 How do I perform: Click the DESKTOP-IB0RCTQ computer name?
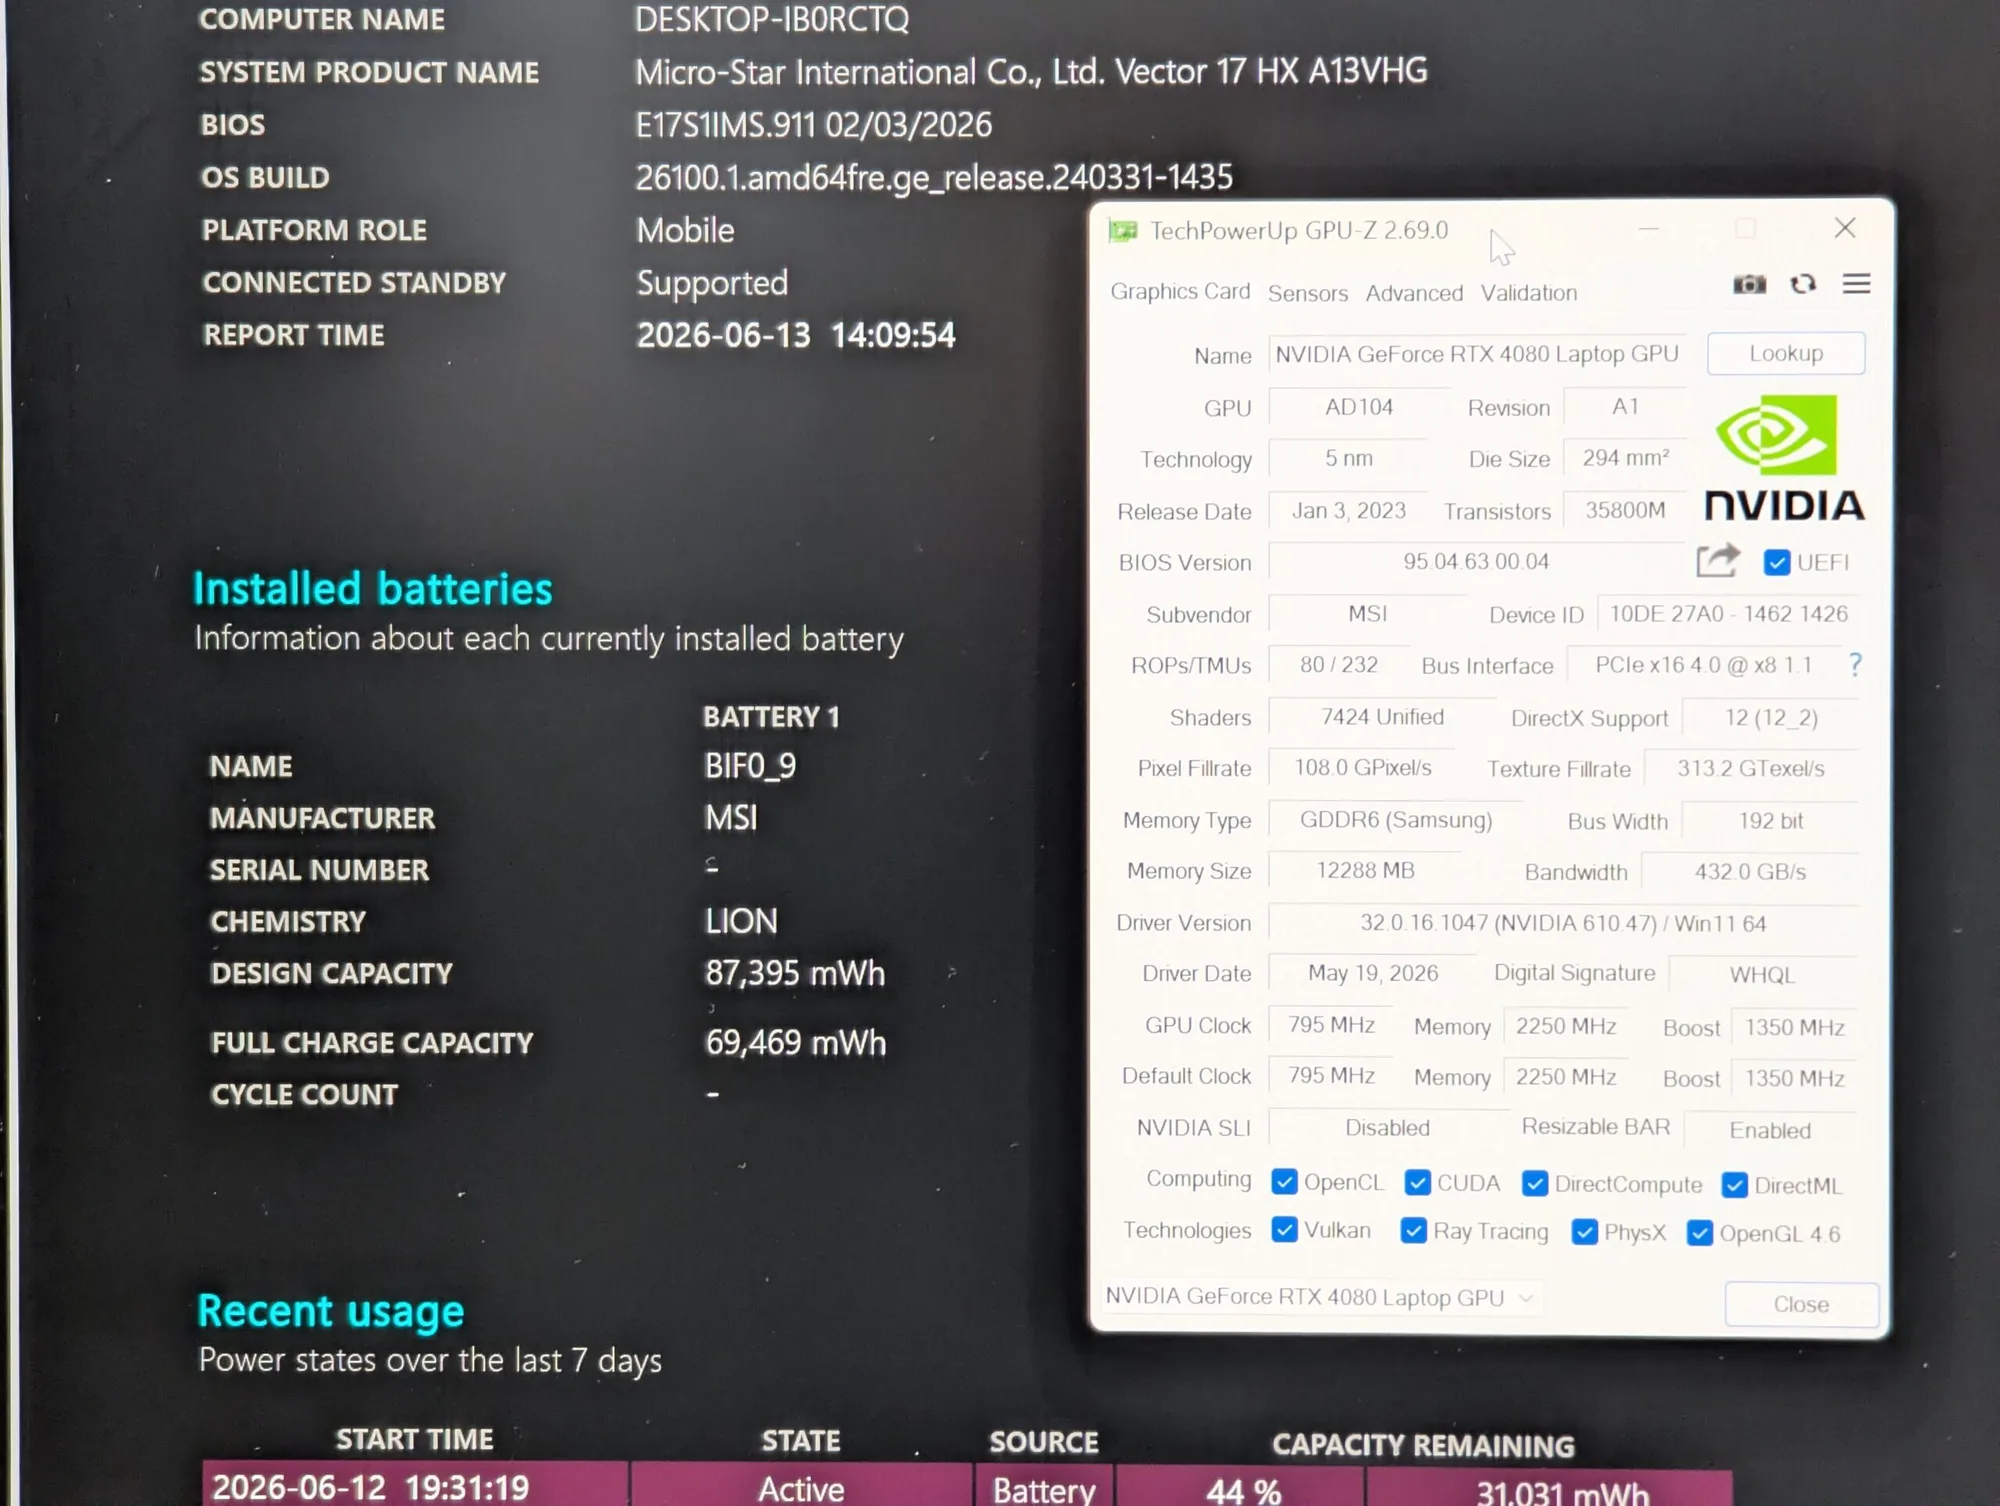tap(772, 19)
